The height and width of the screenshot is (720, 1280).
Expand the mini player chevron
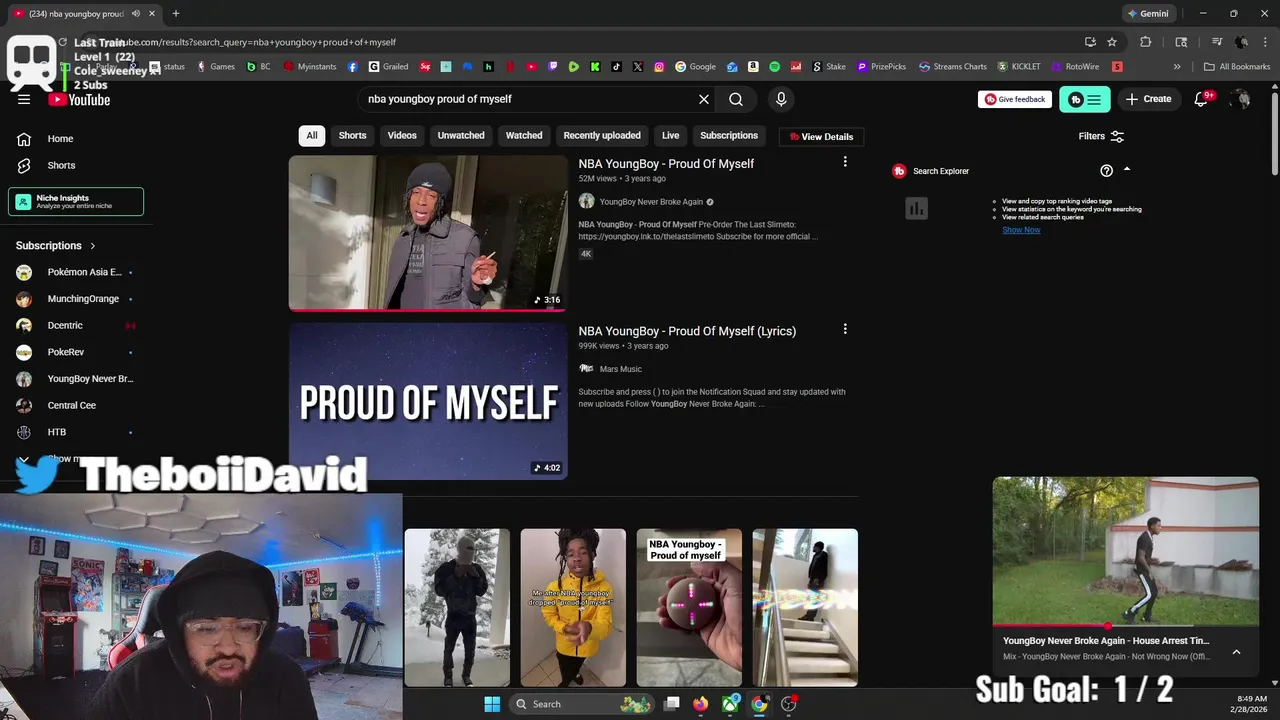1236,652
